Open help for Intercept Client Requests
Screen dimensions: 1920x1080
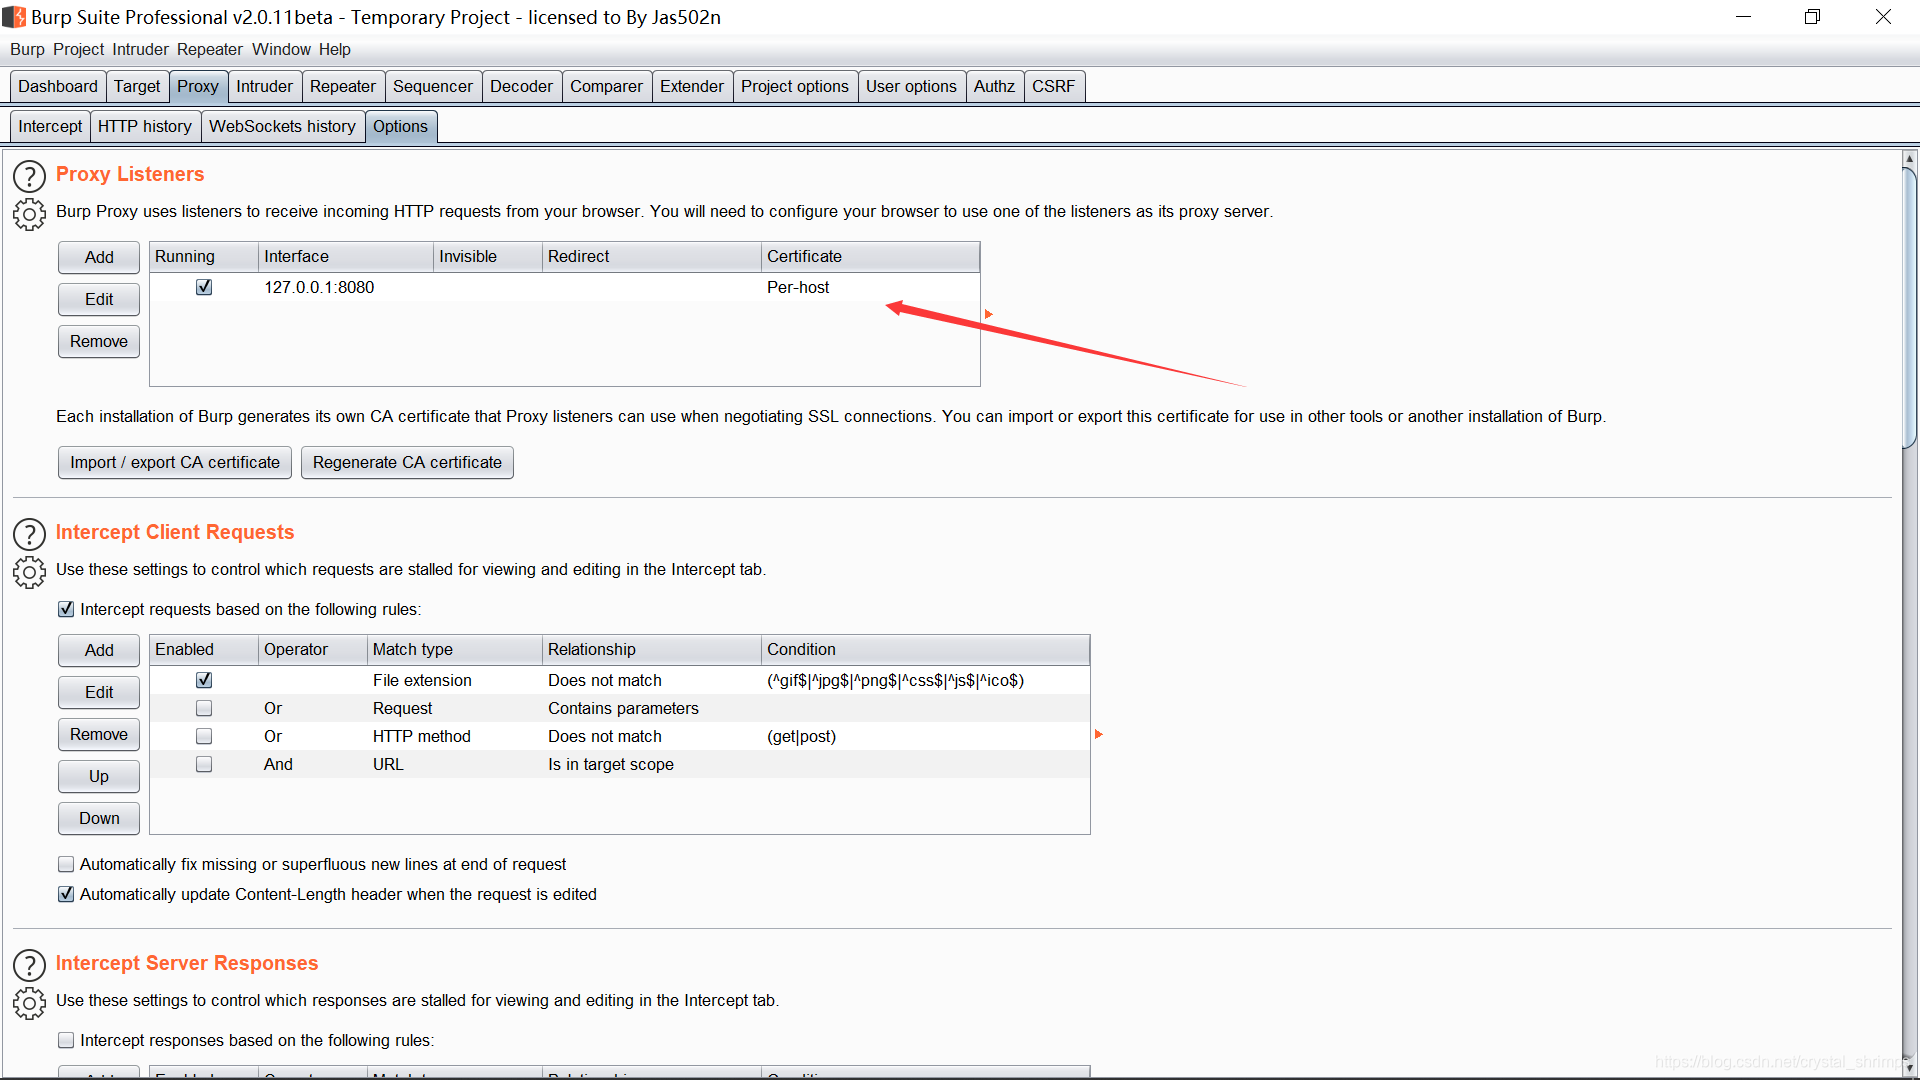click(29, 534)
